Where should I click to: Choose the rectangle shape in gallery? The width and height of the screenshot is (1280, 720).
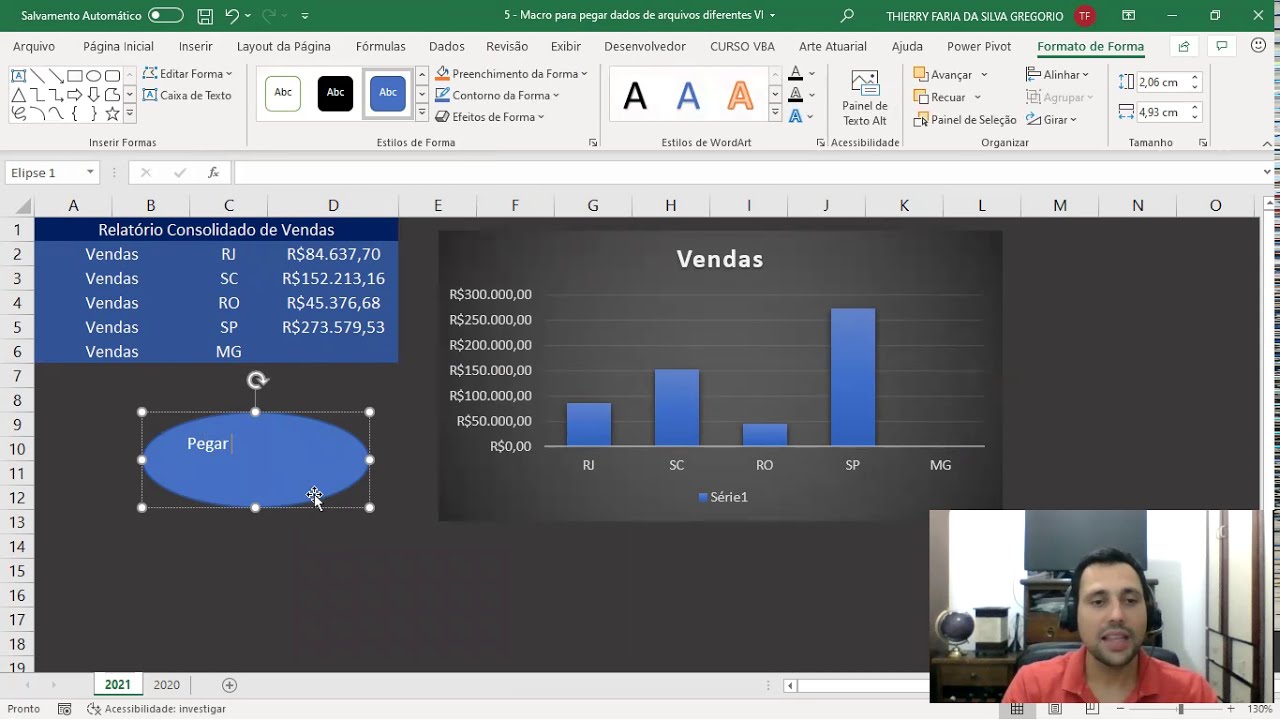click(74, 76)
